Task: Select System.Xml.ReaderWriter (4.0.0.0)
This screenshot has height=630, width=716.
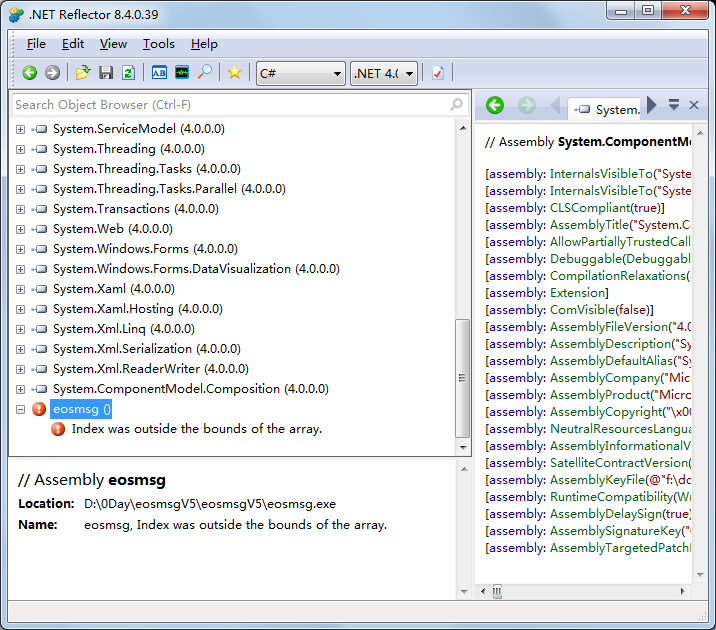Action: point(151,369)
